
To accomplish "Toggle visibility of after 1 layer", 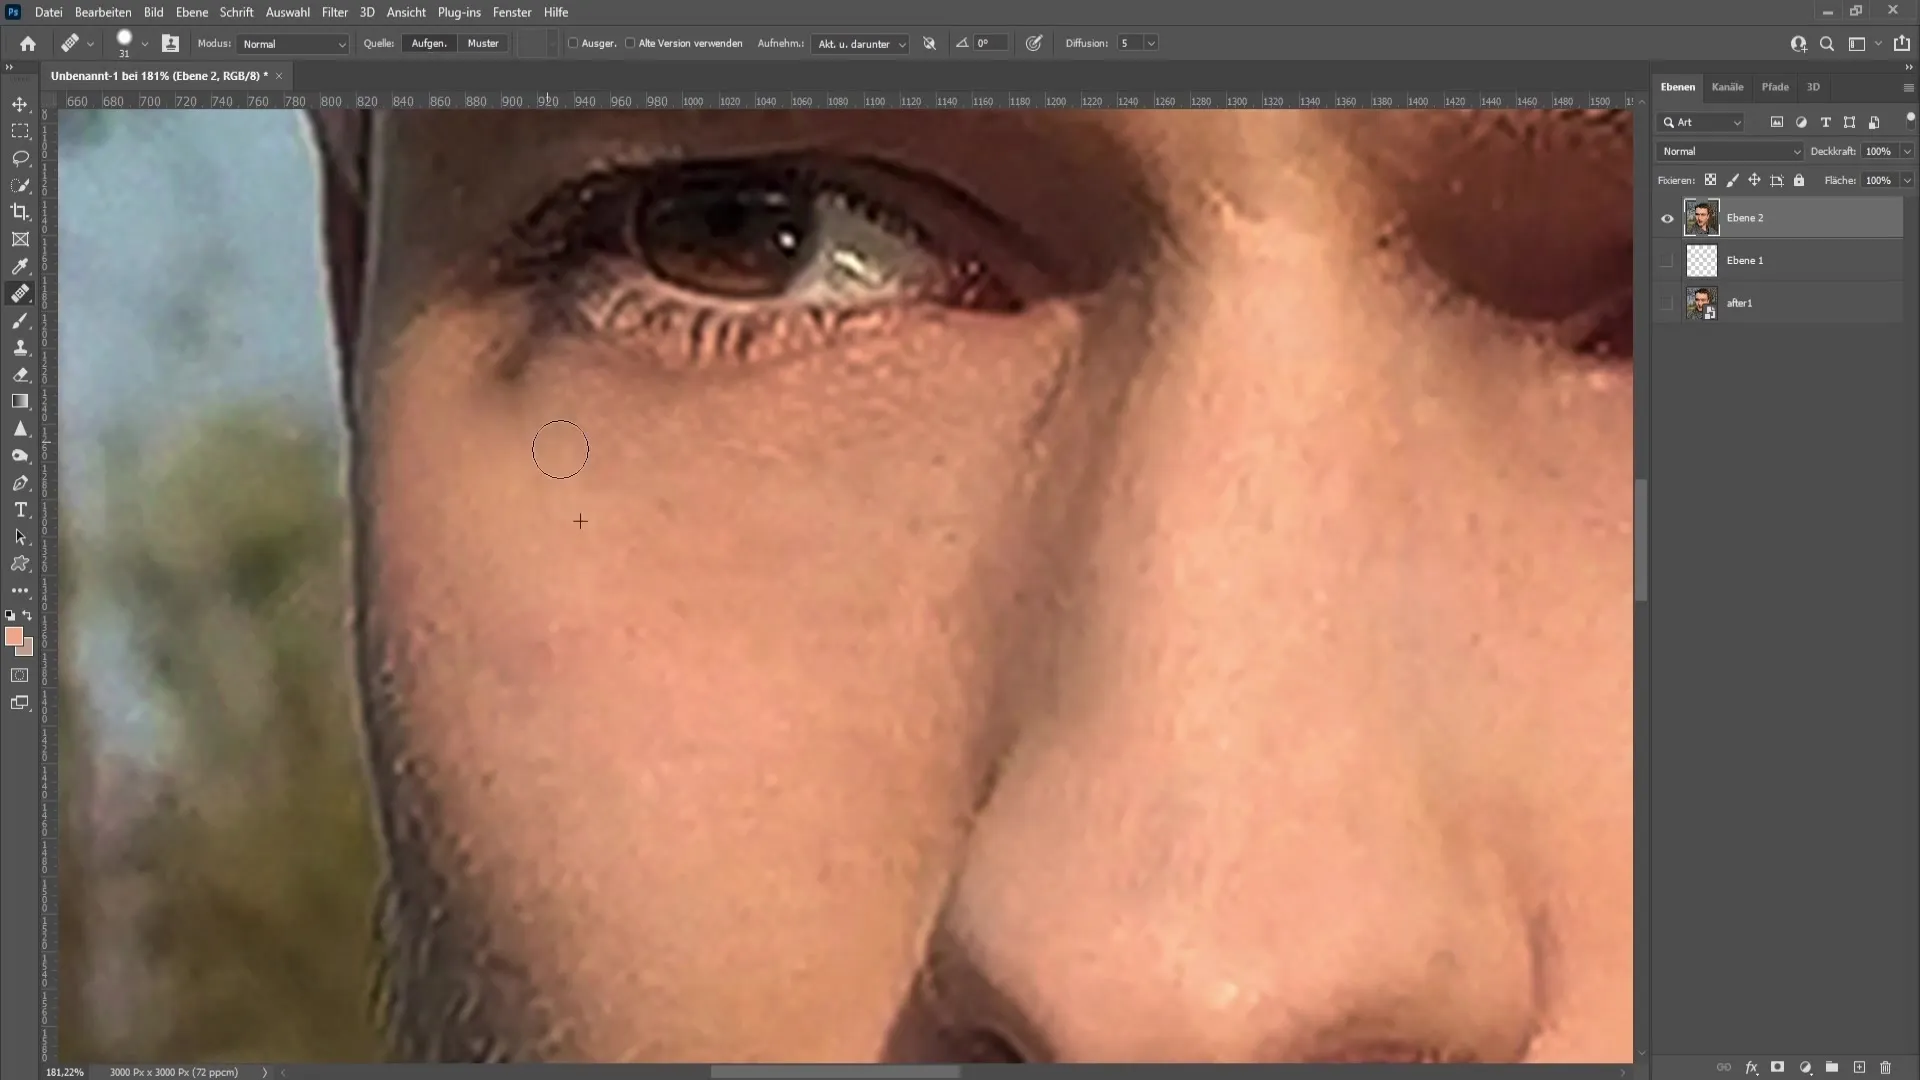I will click(1668, 302).
